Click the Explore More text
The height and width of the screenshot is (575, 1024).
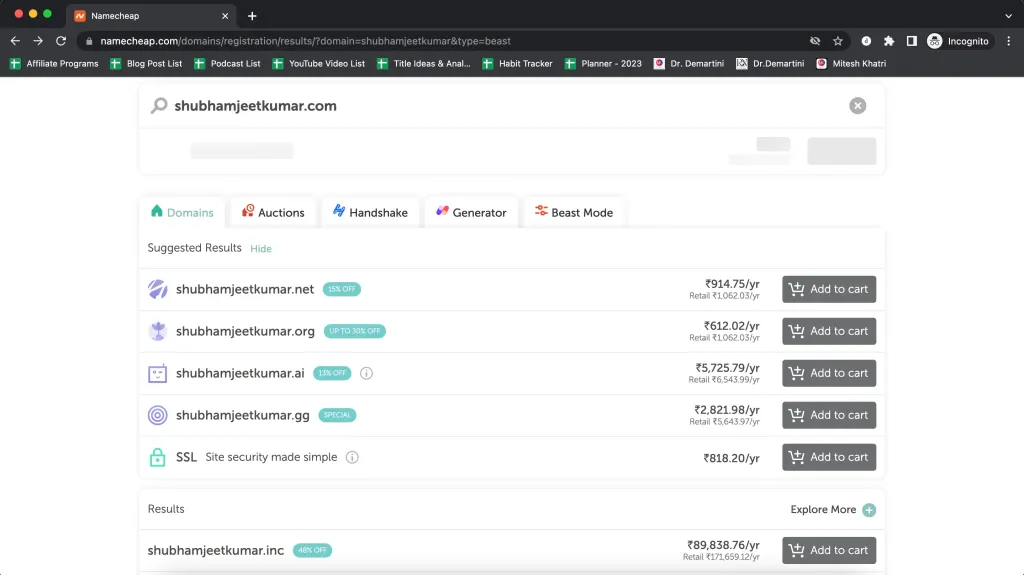coord(823,510)
